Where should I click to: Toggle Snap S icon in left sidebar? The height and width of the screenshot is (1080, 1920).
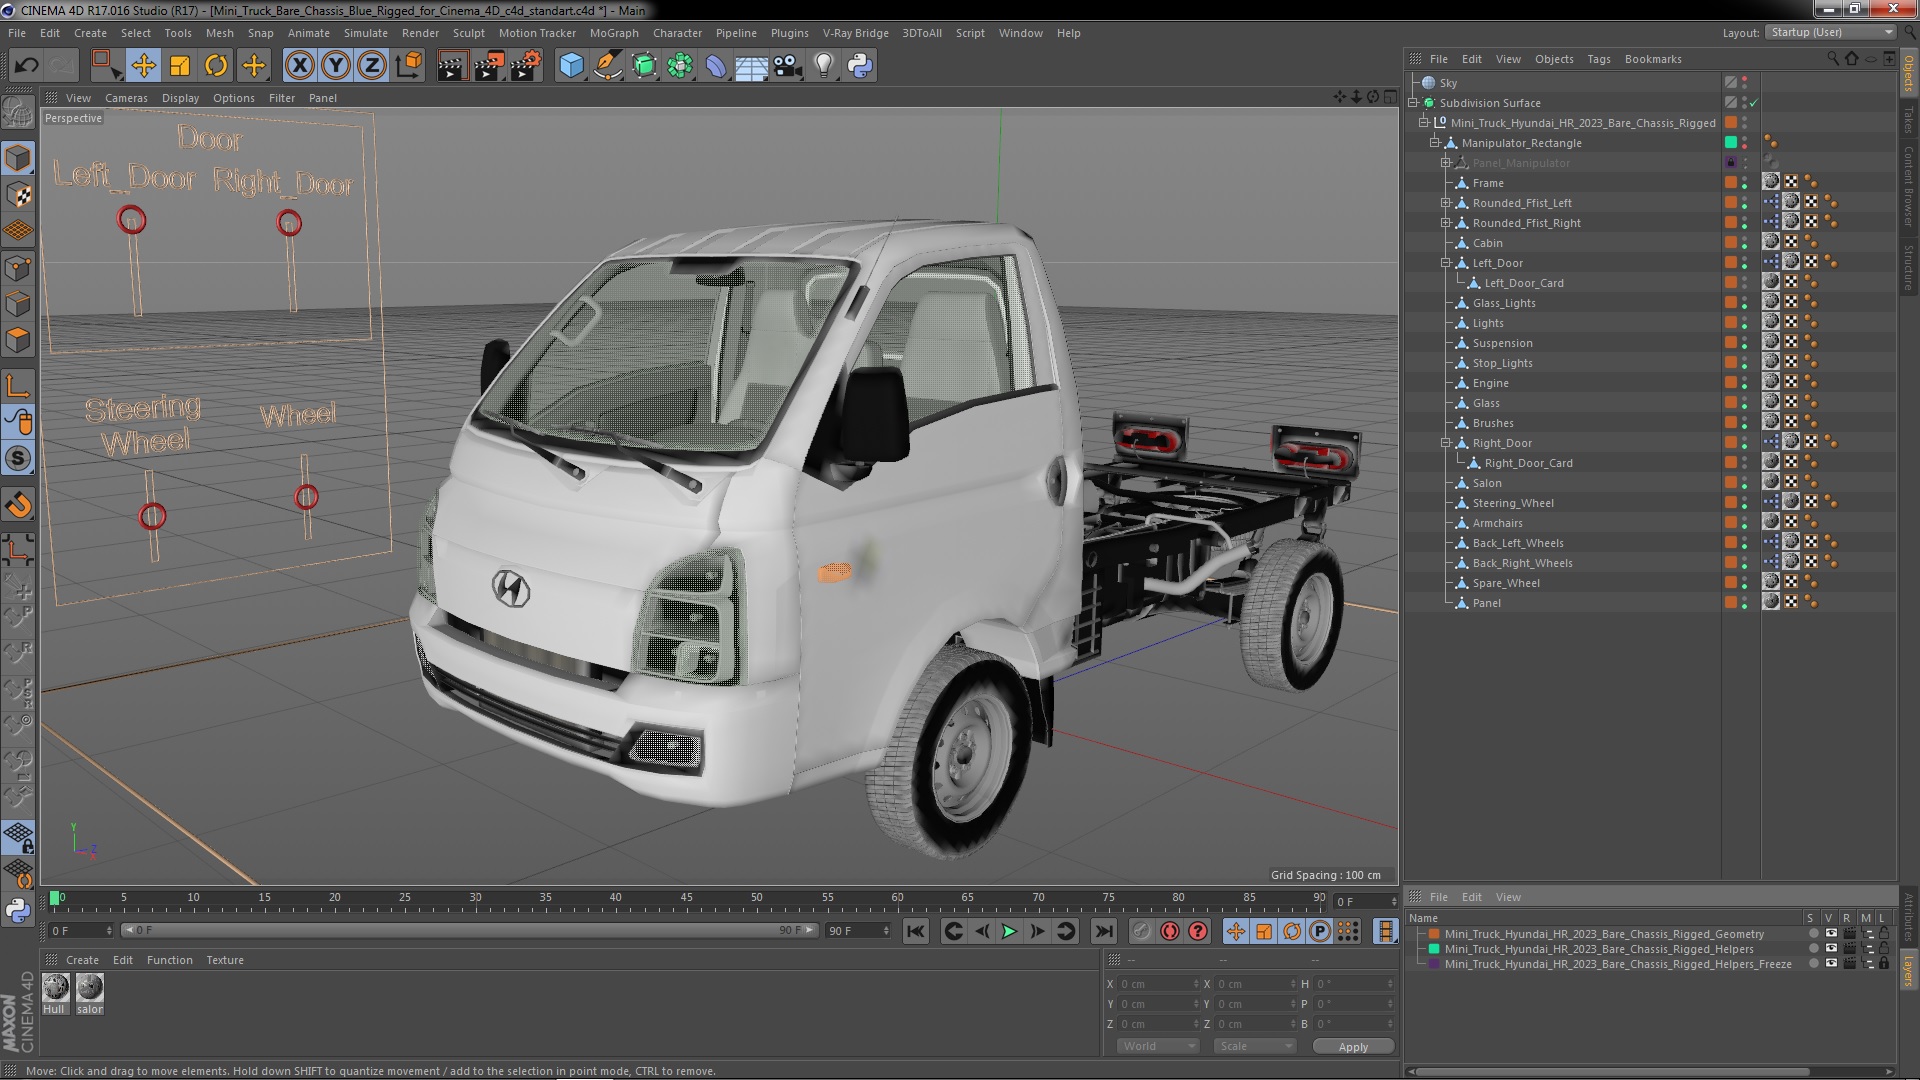point(18,459)
